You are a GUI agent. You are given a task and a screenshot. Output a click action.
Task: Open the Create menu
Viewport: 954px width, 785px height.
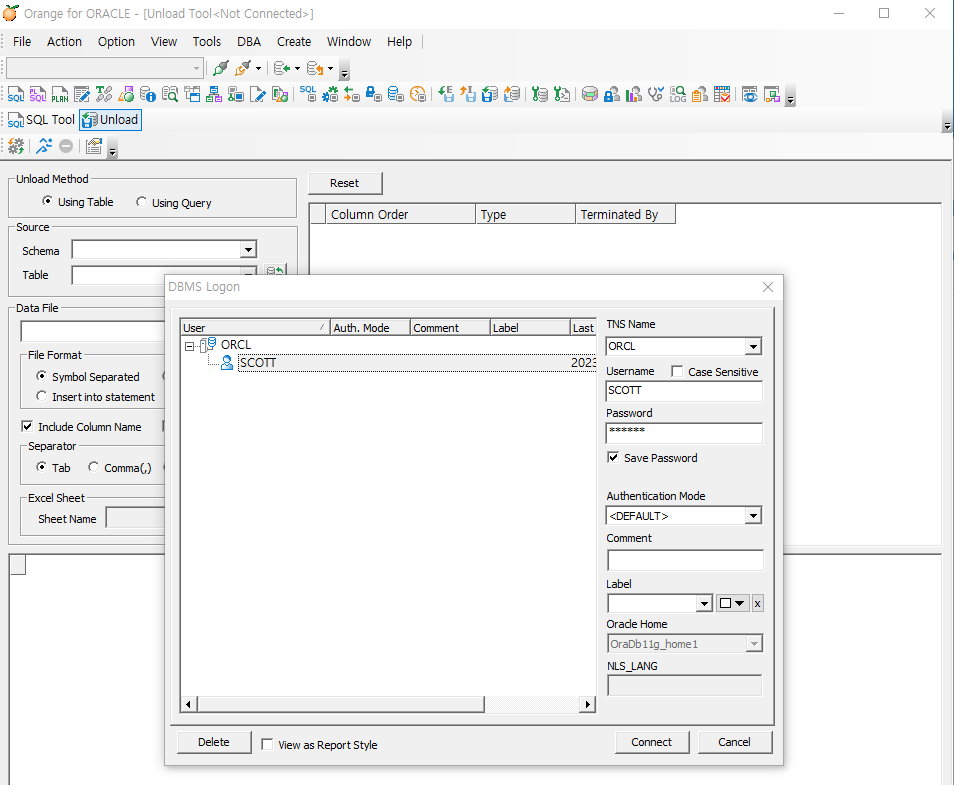[294, 41]
